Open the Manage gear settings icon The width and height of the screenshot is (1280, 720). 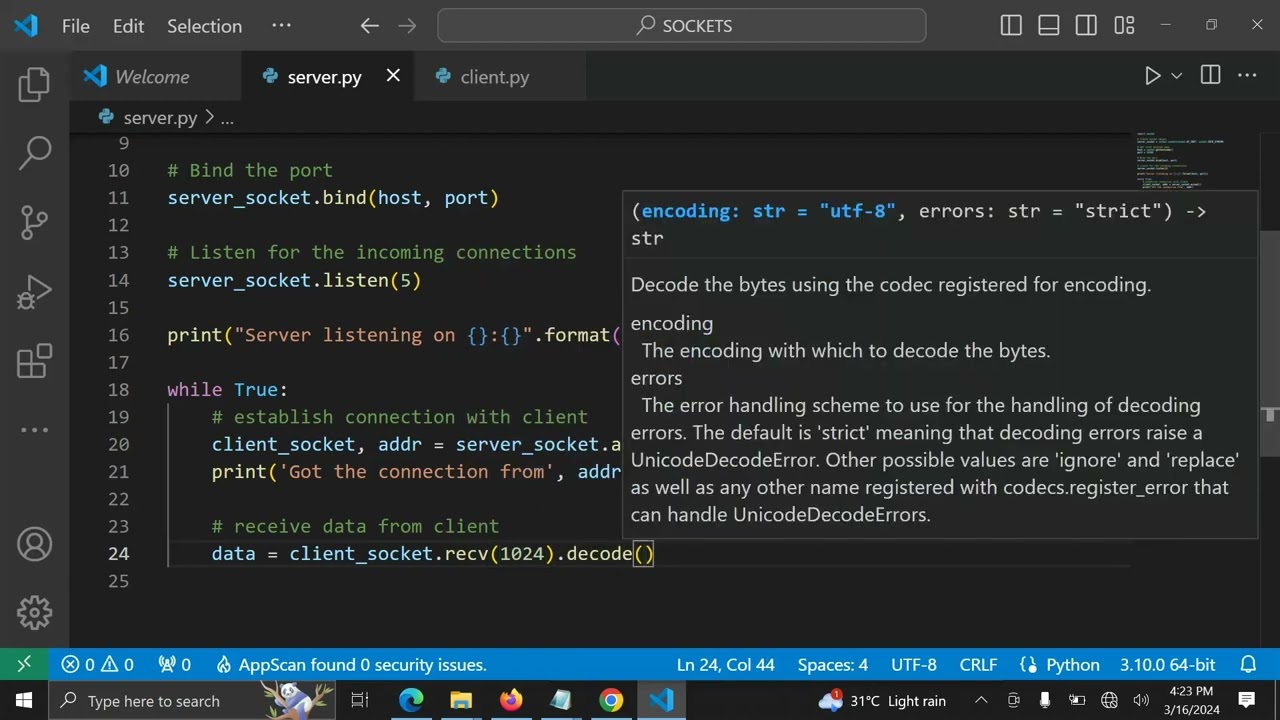pyautogui.click(x=34, y=612)
